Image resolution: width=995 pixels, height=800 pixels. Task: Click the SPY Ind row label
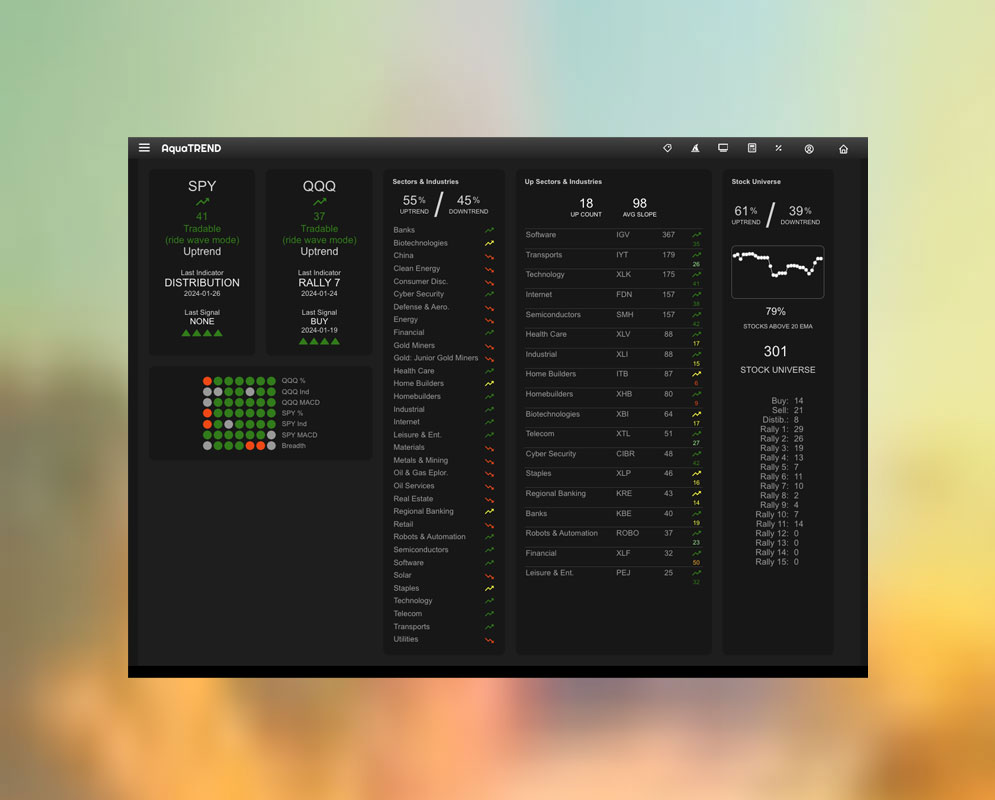[294, 424]
